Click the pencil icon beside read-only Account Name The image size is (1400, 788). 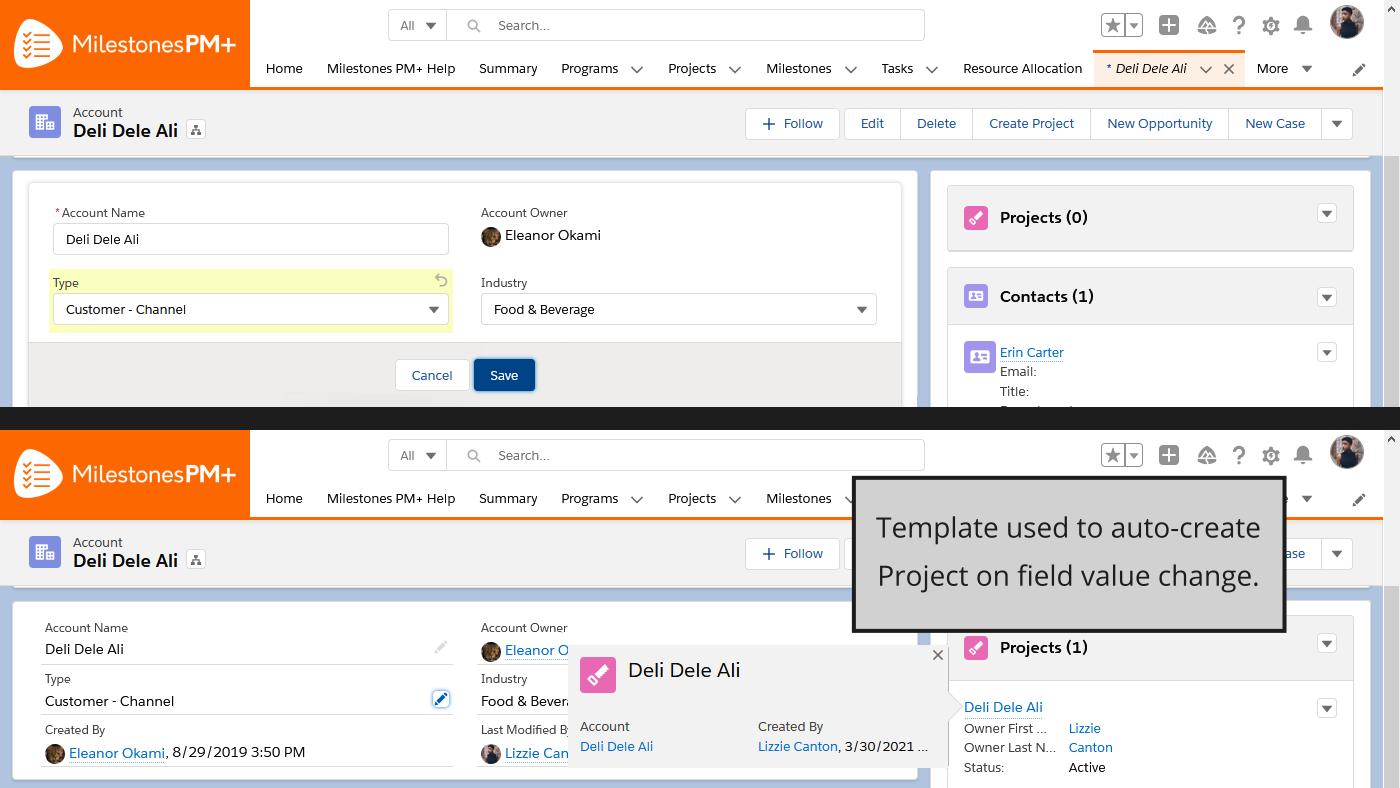pos(441,647)
